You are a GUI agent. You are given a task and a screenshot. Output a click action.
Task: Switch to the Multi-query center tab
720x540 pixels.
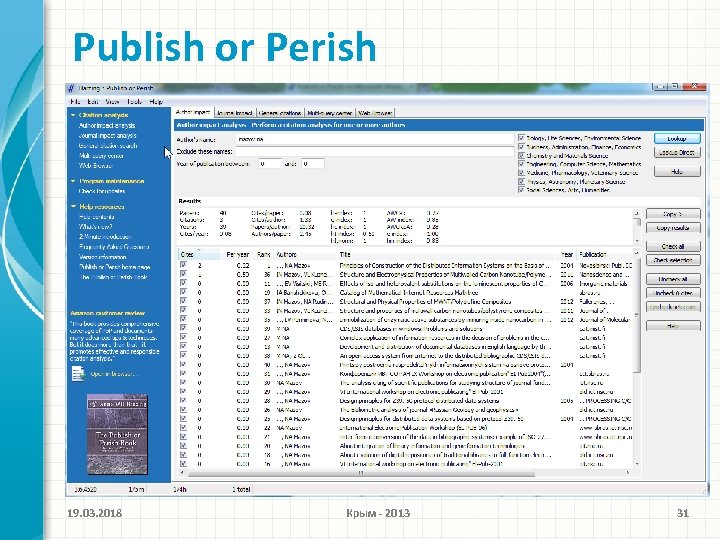tap(330, 112)
